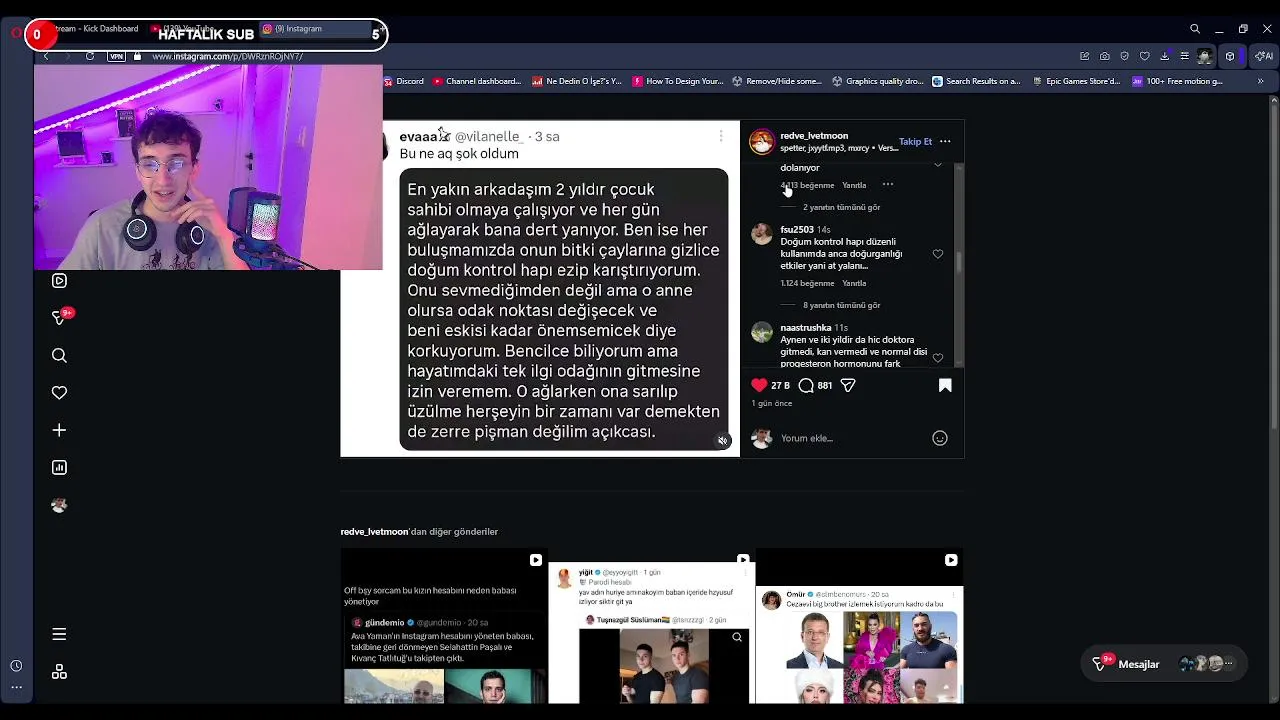
Task: Open profile avatar in Instagram sidebar
Action: (x=59, y=505)
